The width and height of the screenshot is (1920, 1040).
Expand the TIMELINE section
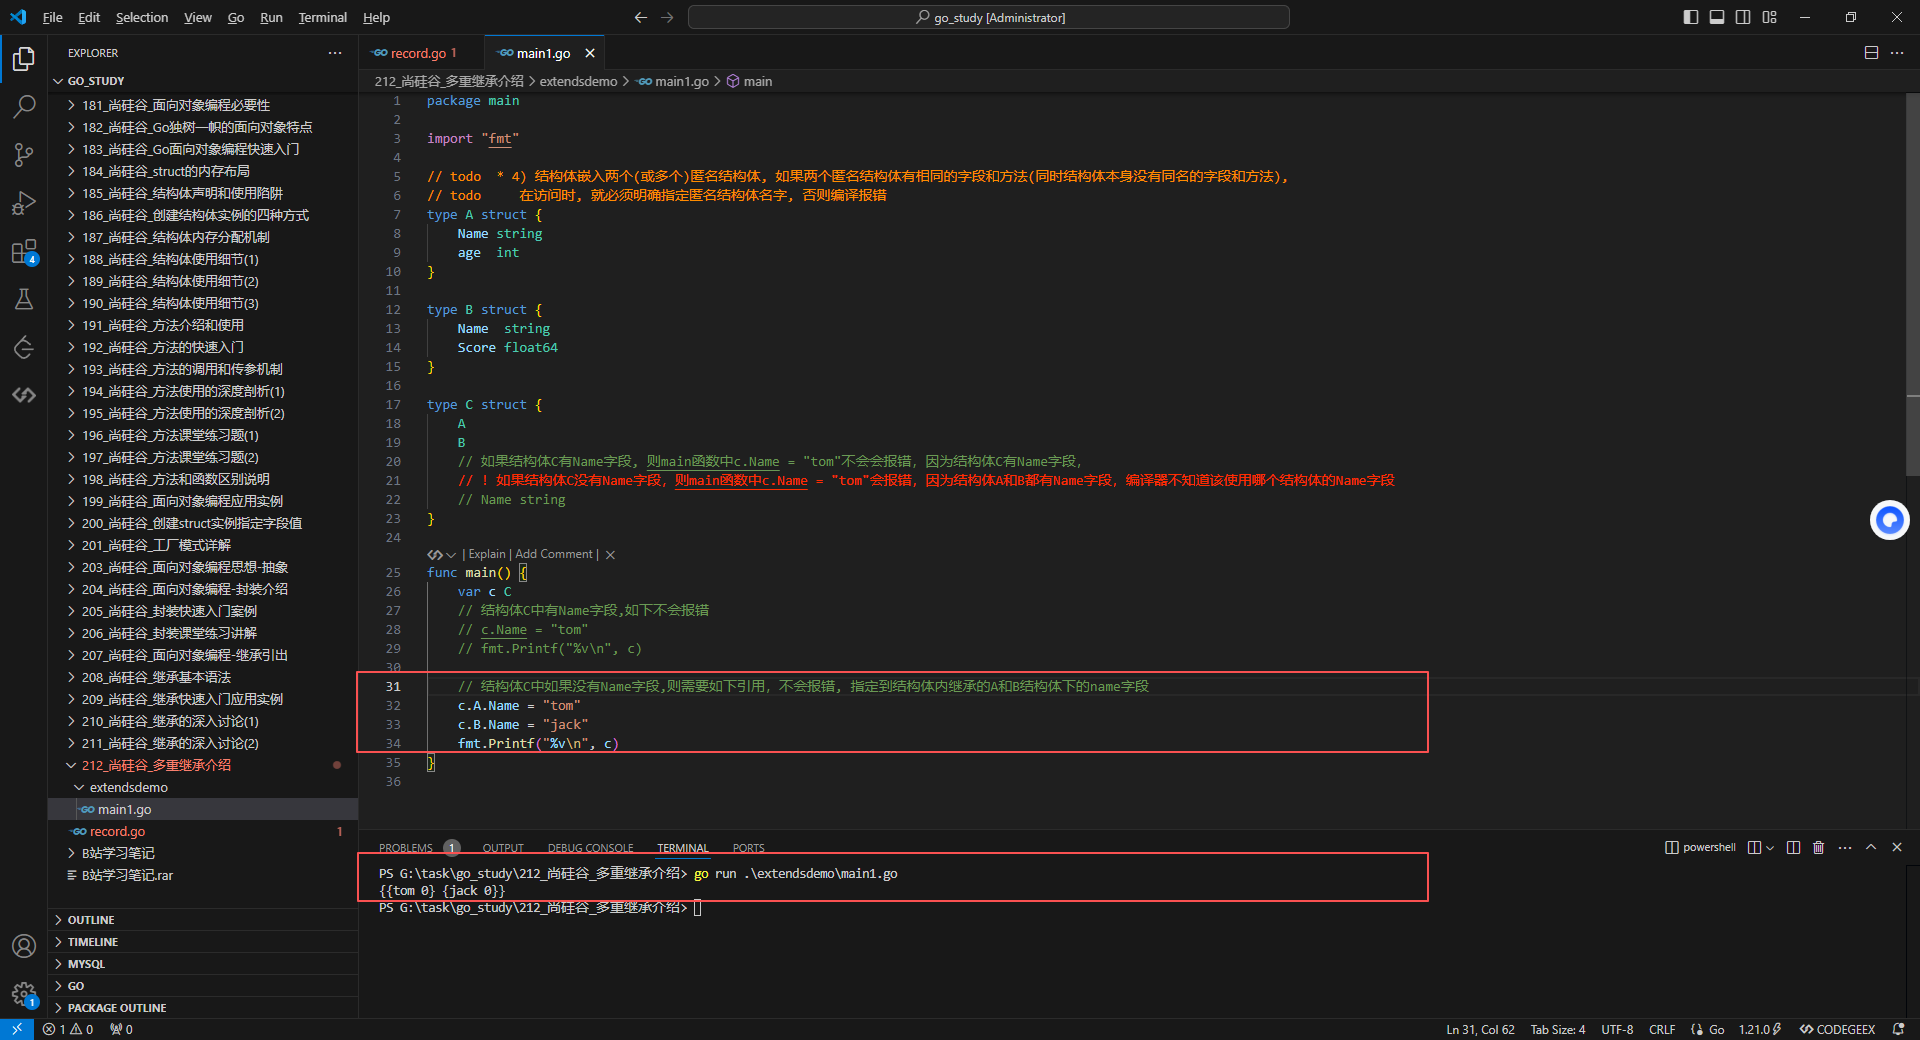(203, 942)
